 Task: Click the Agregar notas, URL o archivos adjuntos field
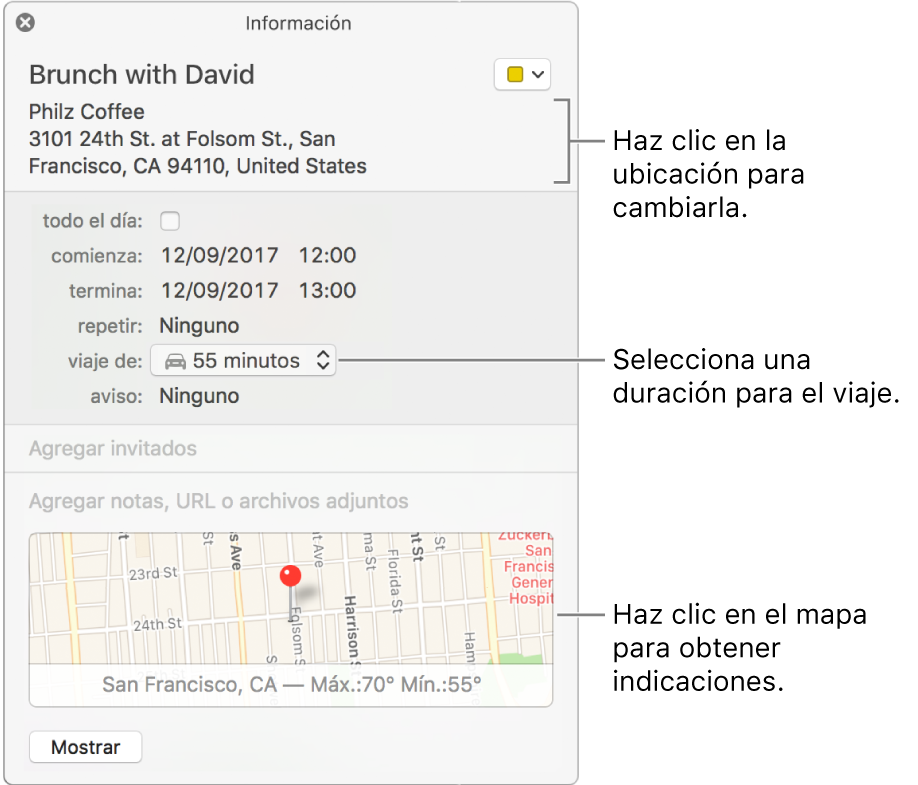(x=218, y=501)
